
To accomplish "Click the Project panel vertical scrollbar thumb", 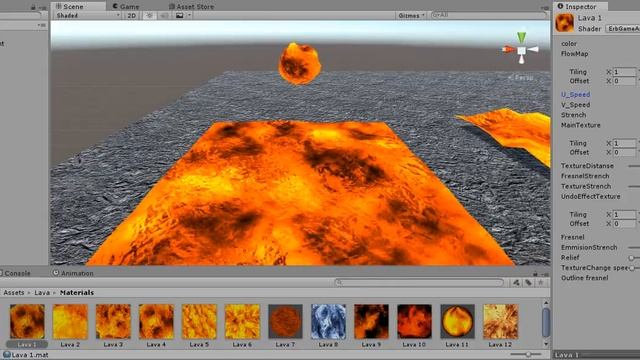I will coord(546,323).
